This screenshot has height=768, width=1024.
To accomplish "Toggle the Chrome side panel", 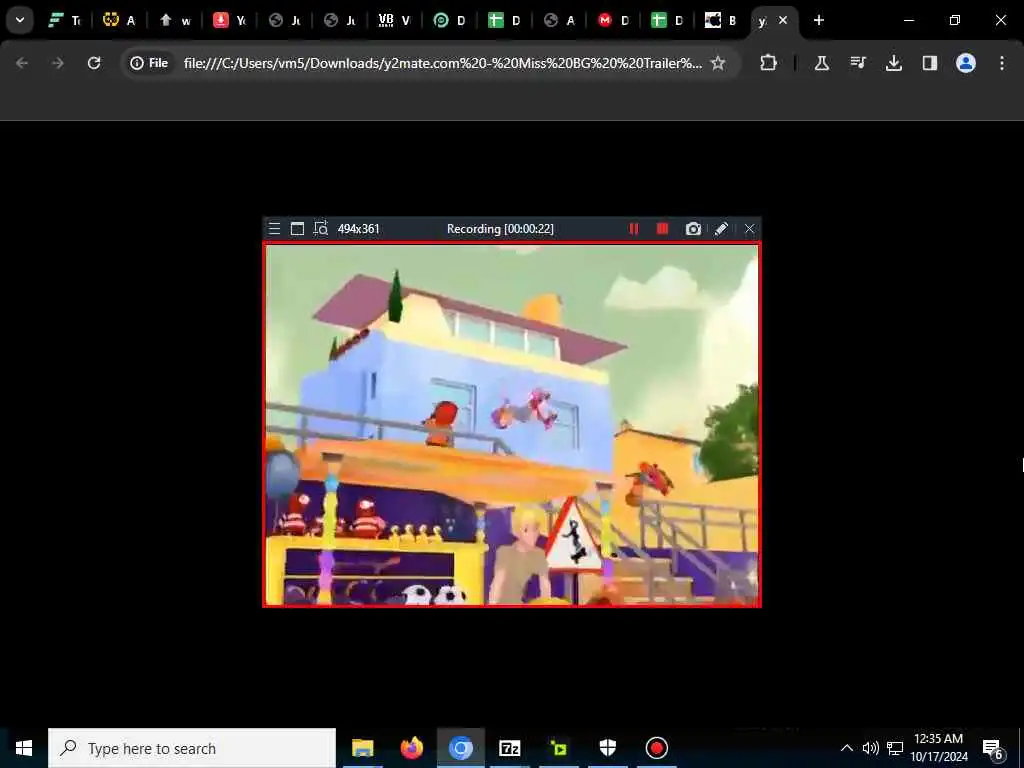I will [929, 63].
